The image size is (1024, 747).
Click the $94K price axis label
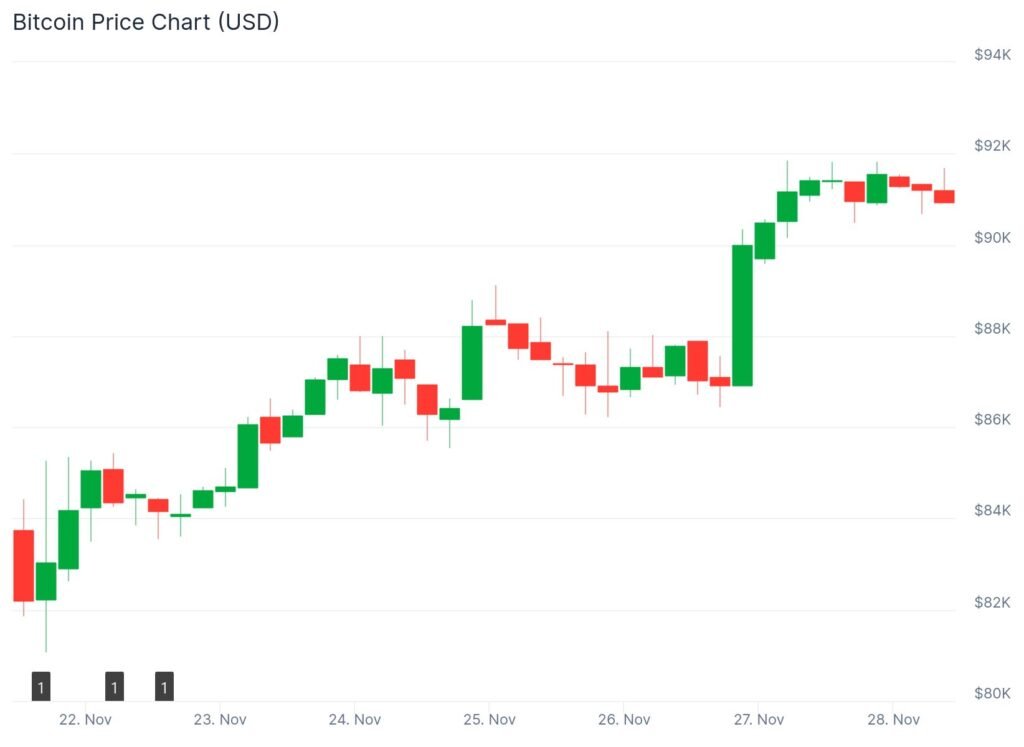[992, 55]
